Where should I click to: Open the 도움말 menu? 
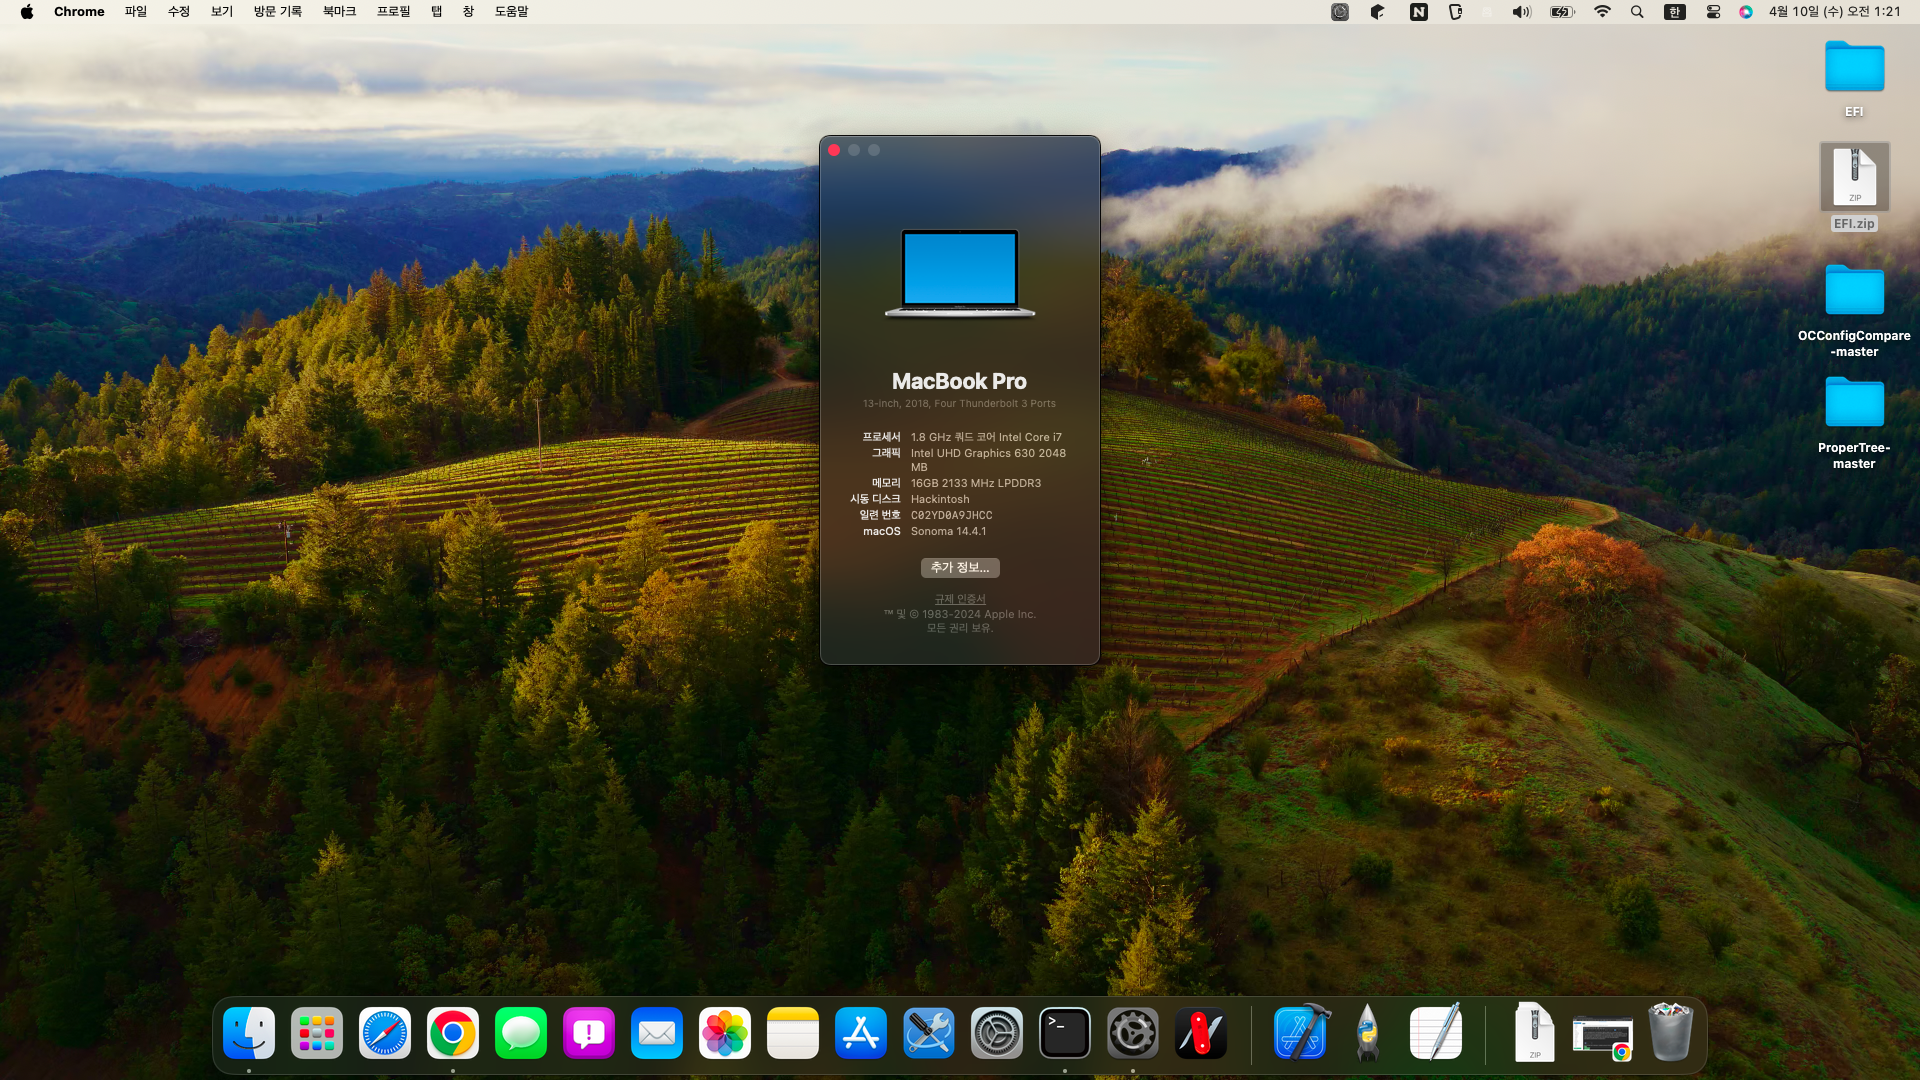pyautogui.click(x=512, y=12)
